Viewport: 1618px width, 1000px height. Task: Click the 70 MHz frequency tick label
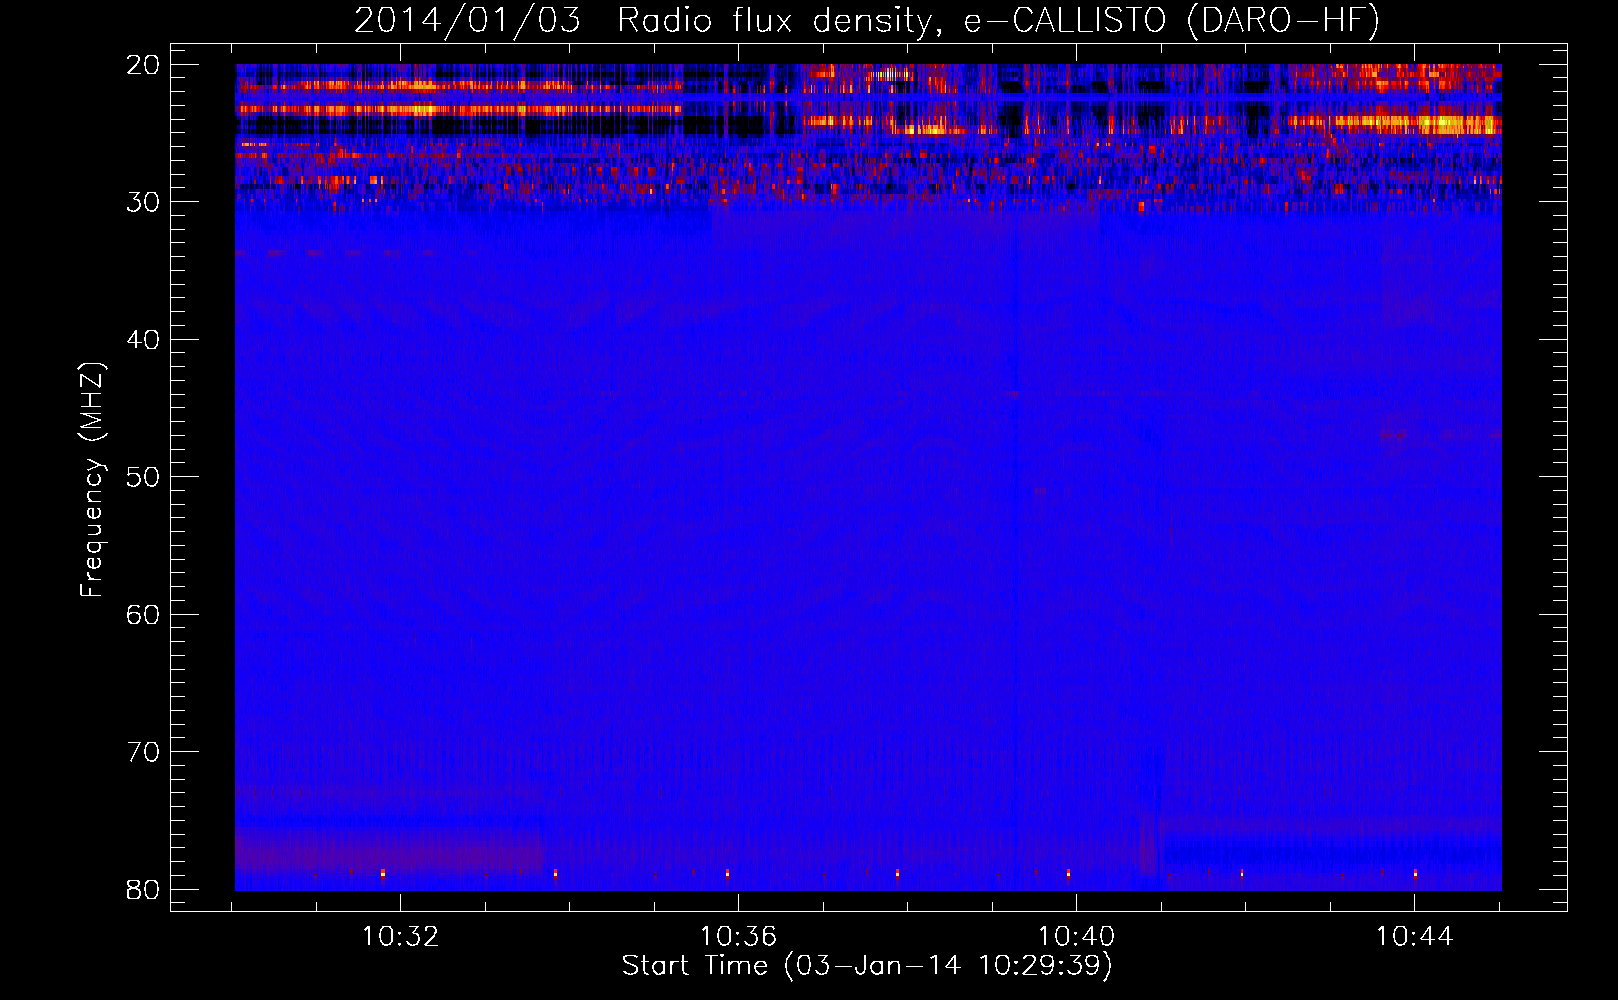coord(144,752)
